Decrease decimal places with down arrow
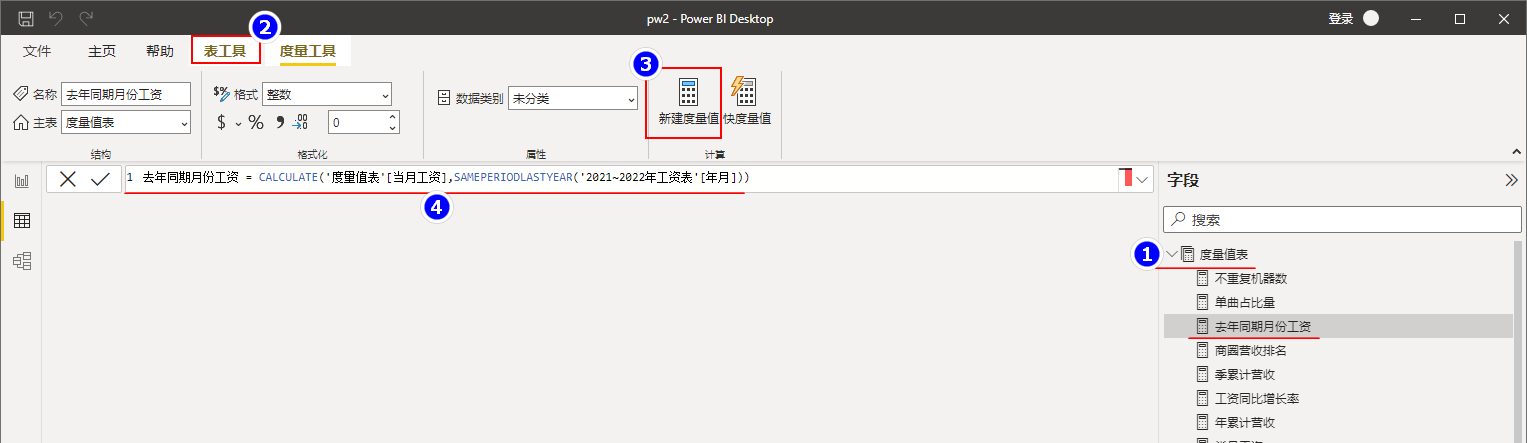Screen dimensions: 1527x443 pyautogui.click(x=392, y=128)
